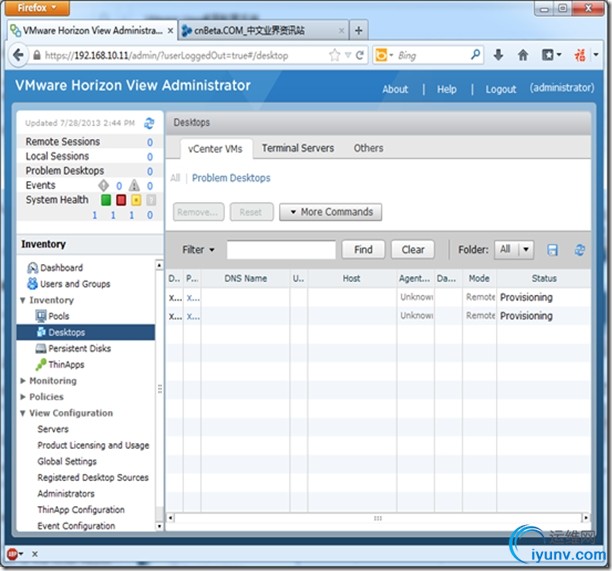Screen dimensions: 612x571
Task: Refresh the desktops table
Action: pyautogui.click(x=580, y=250)
